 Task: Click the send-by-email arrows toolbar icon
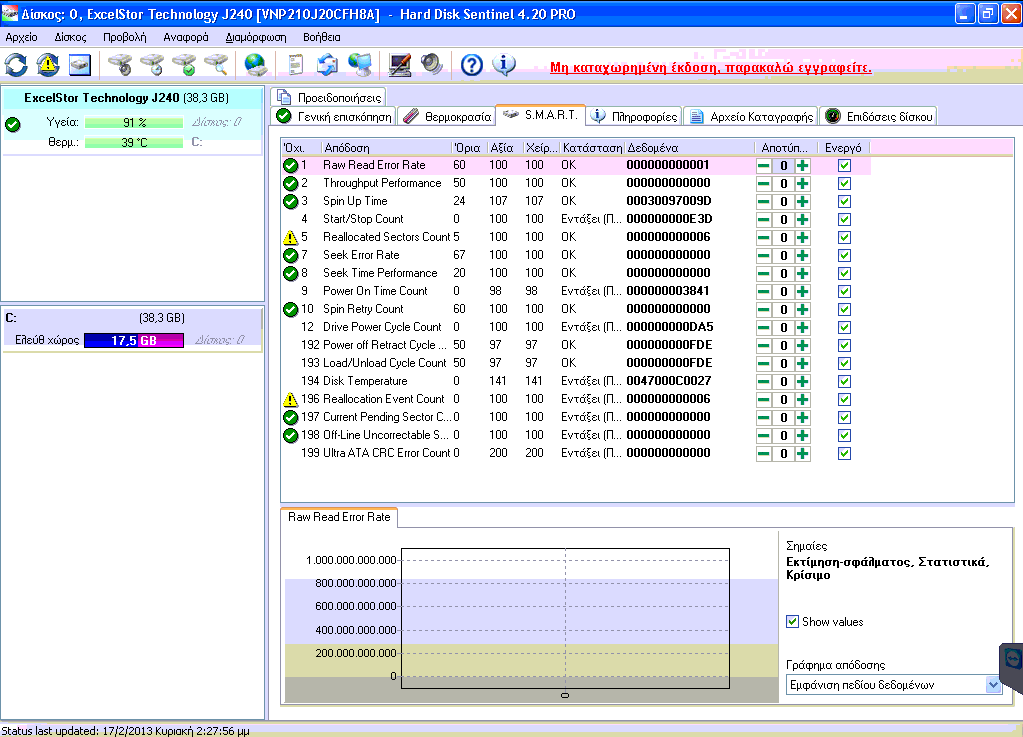pos(327,65)
